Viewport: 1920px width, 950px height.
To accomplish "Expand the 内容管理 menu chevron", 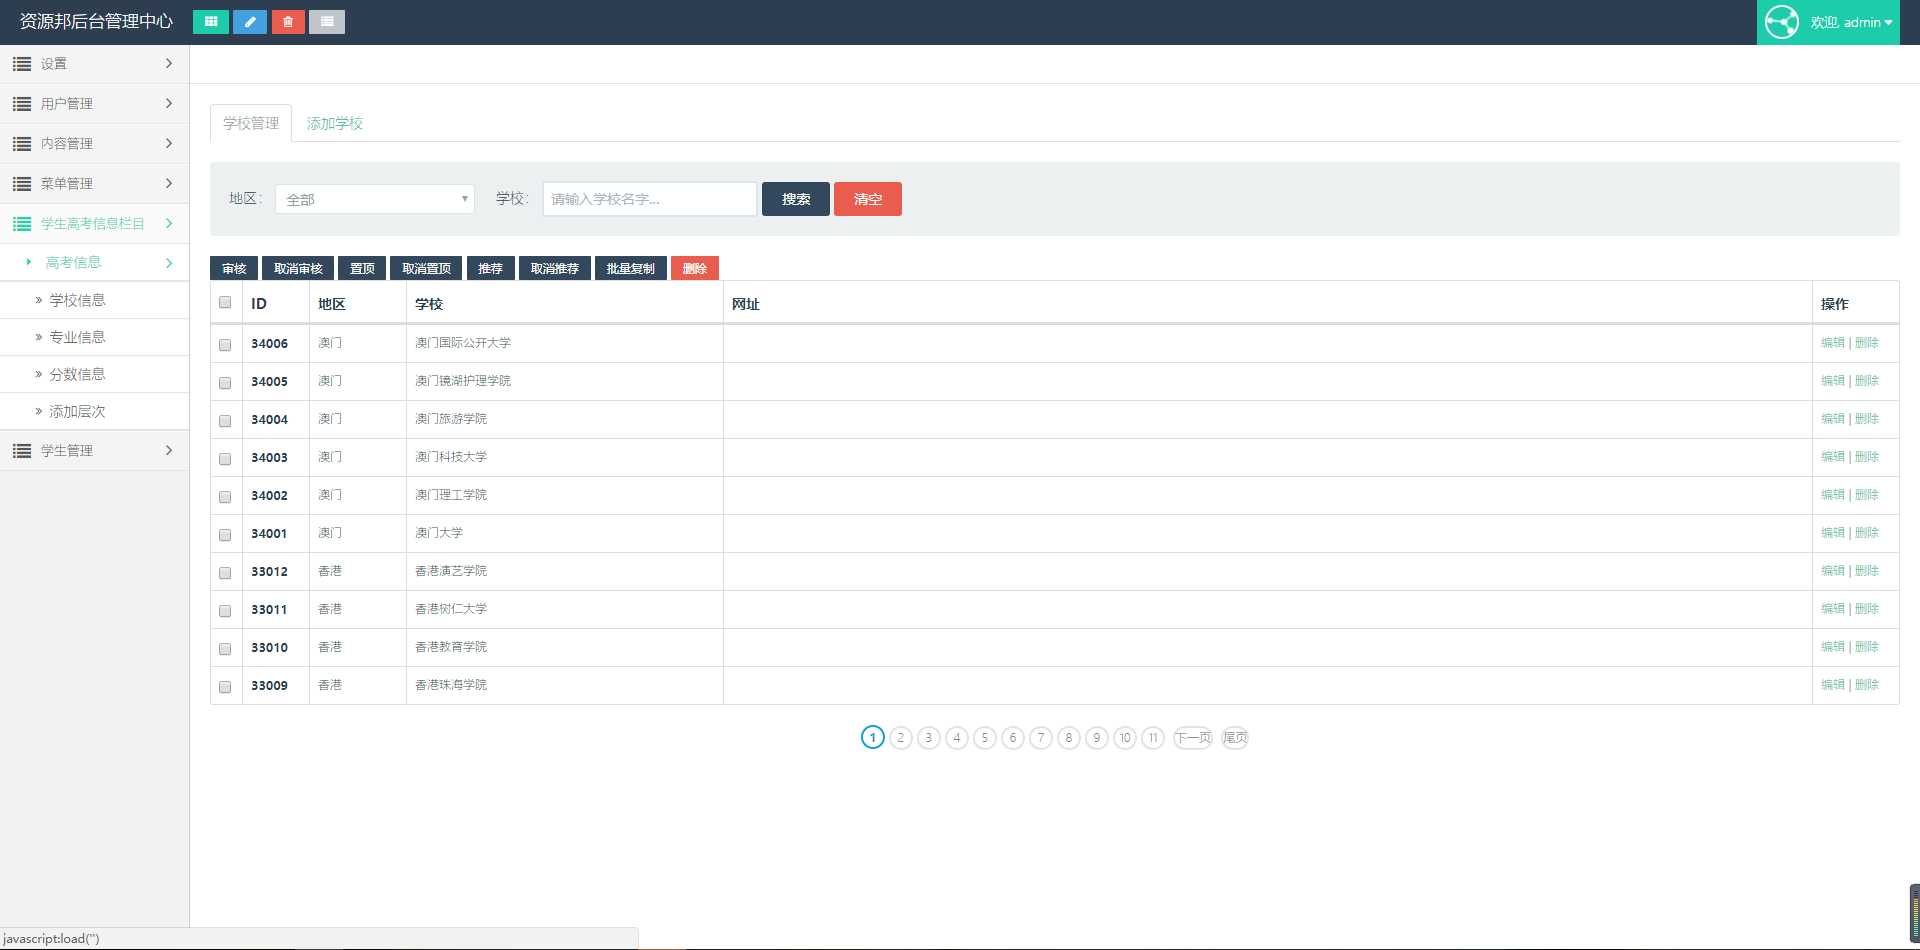I will point(169,144).
